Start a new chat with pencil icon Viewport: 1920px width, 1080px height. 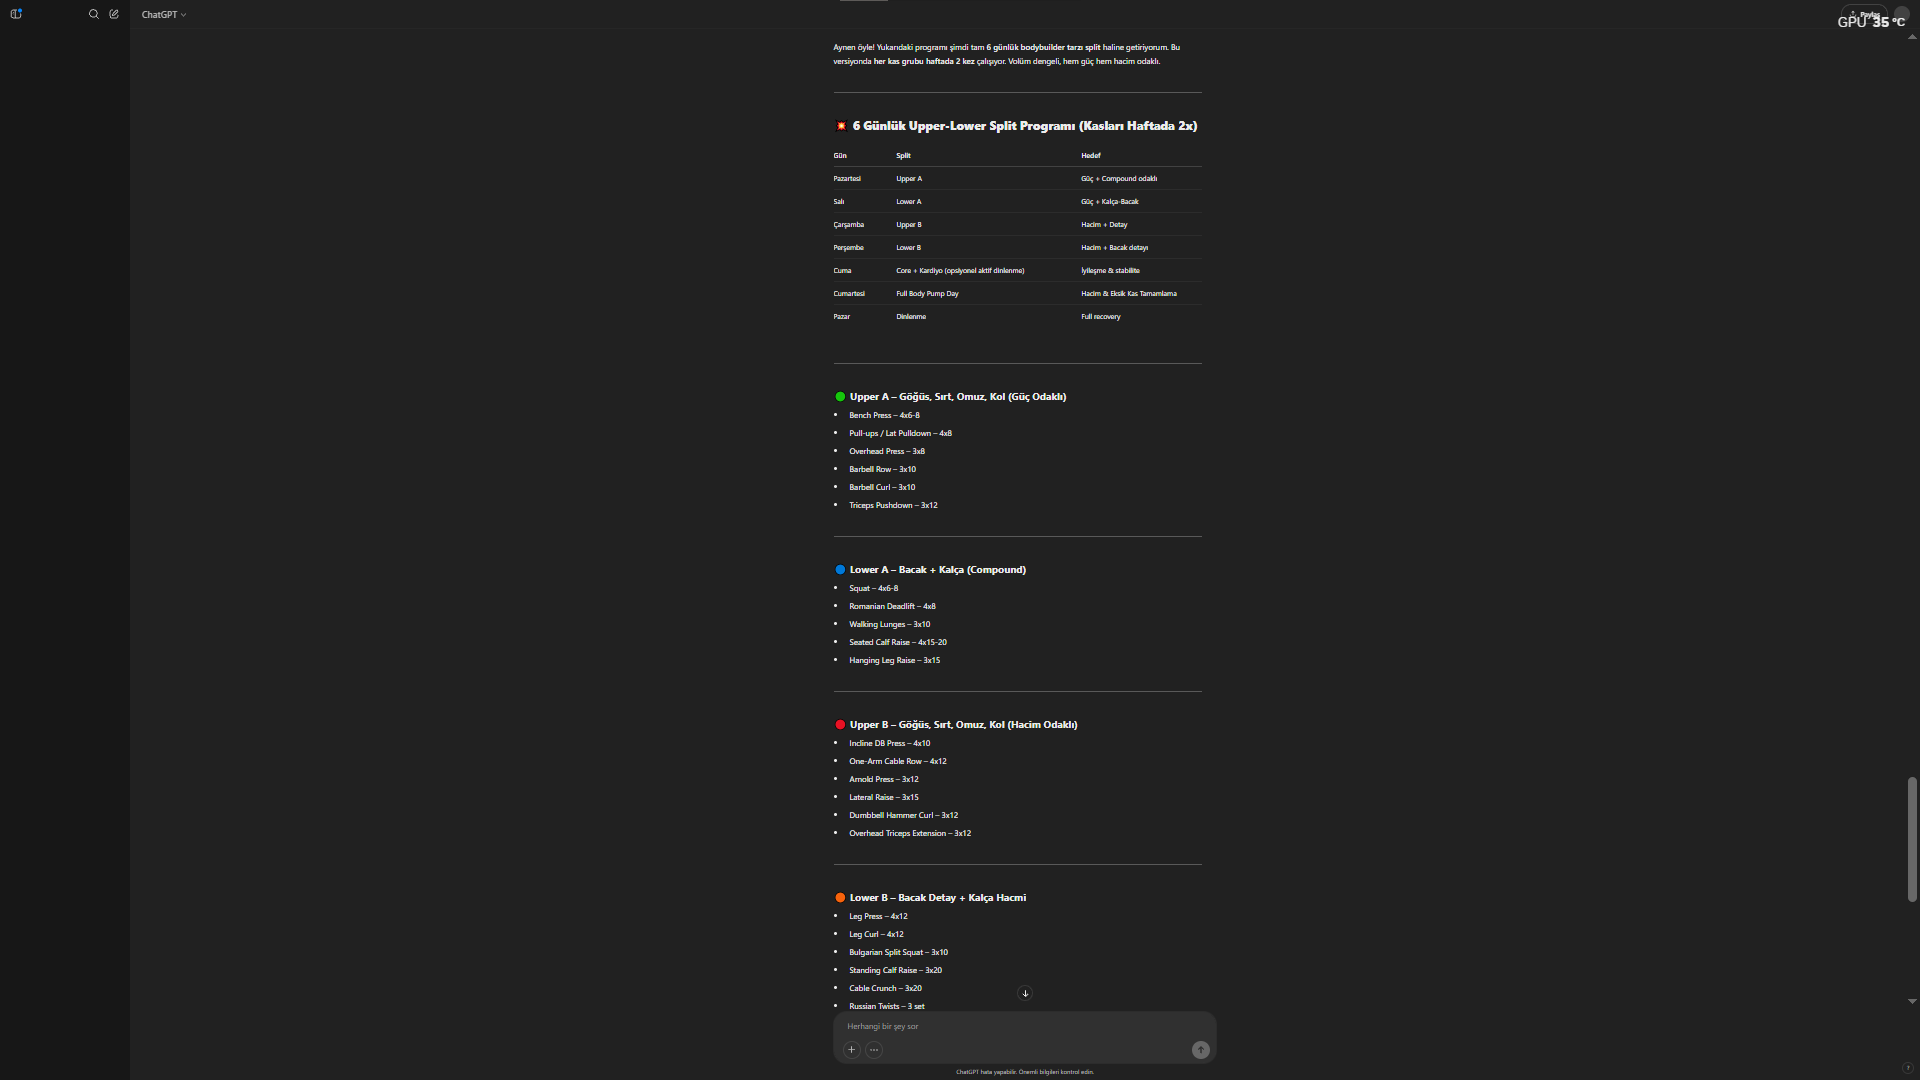[114, 14]
